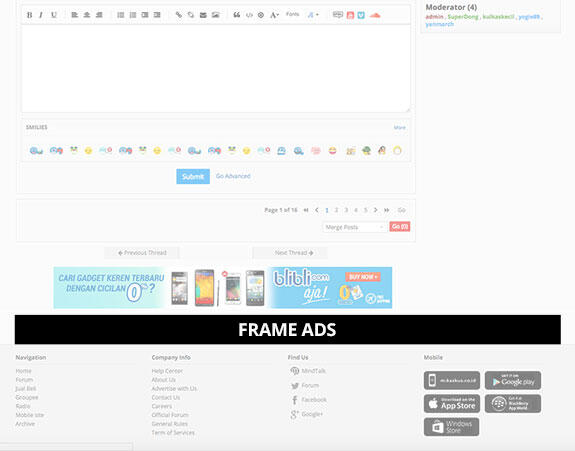575x451 pixels.
Task: Insert a SoundCloud embed with the cloud icon
Action: point(375,15)
